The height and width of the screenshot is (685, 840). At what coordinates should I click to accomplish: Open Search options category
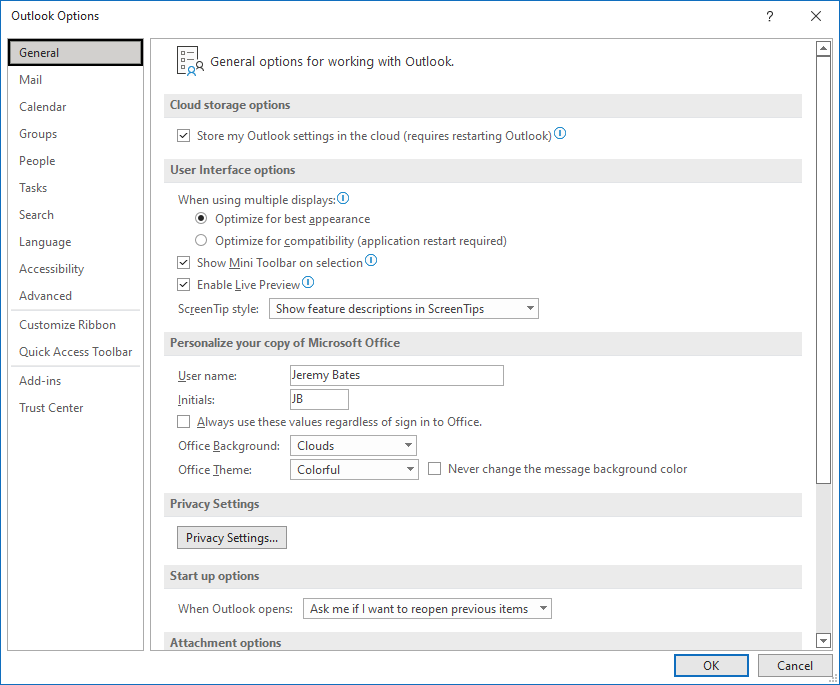[x=76, y=215]
